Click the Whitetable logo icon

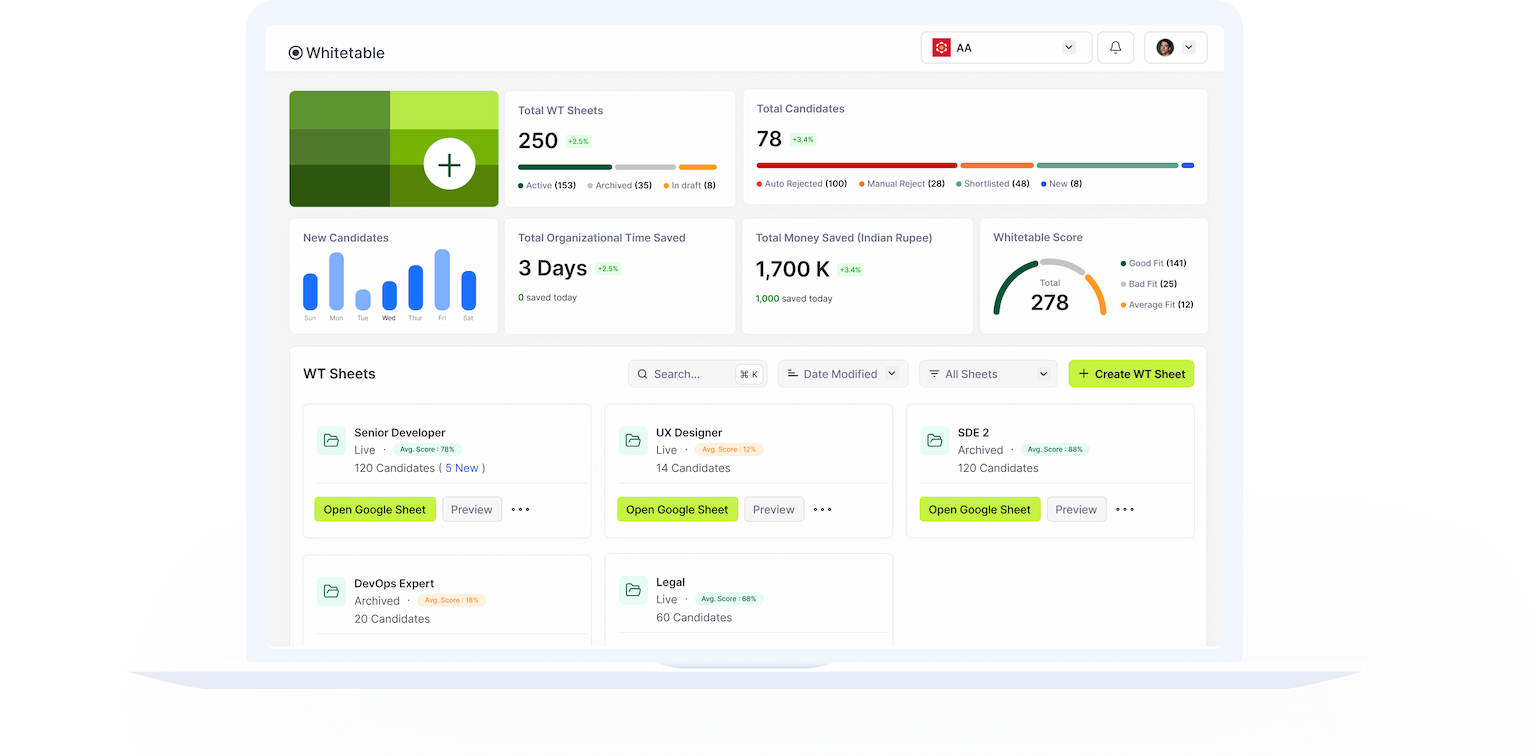[x=295, y=53]
